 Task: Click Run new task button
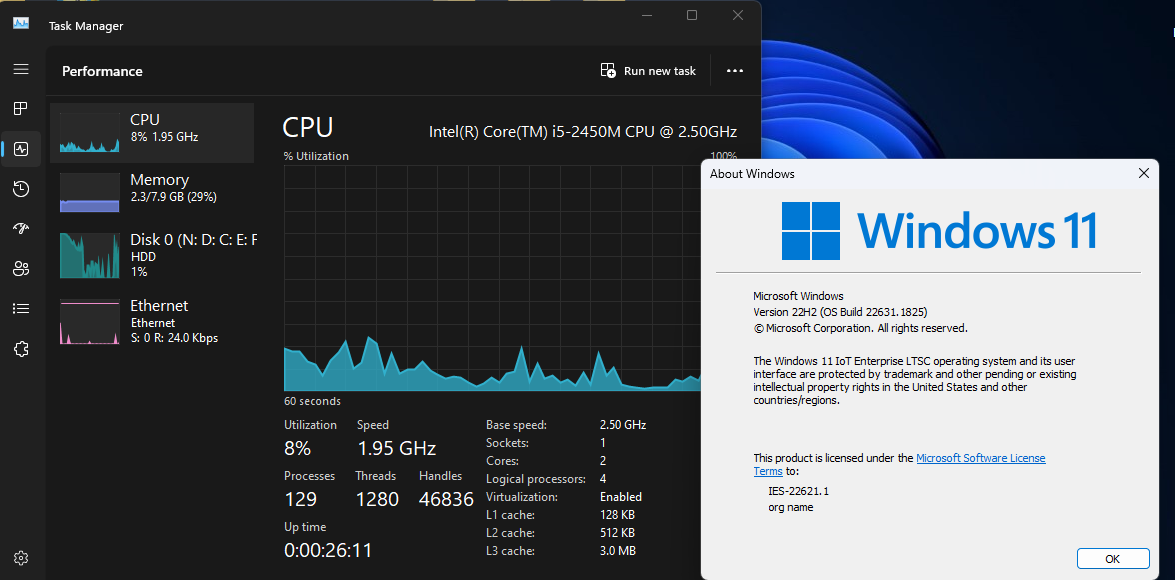(x=648, y=70)
